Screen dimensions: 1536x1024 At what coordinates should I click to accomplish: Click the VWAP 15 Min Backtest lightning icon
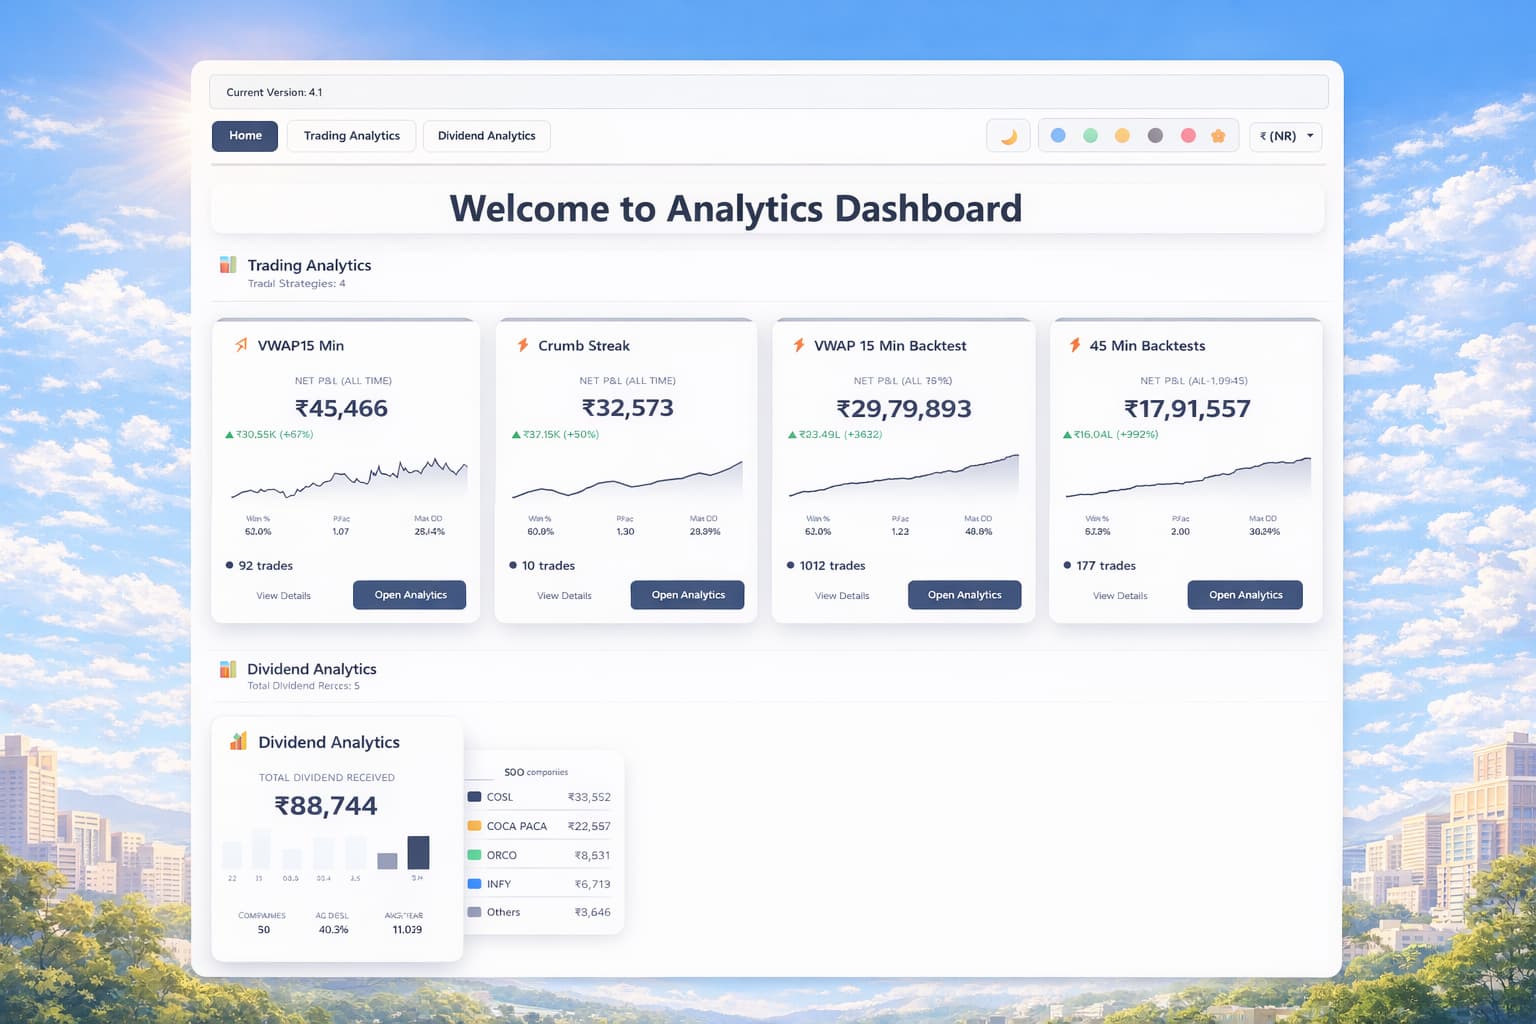coord(798,345)
